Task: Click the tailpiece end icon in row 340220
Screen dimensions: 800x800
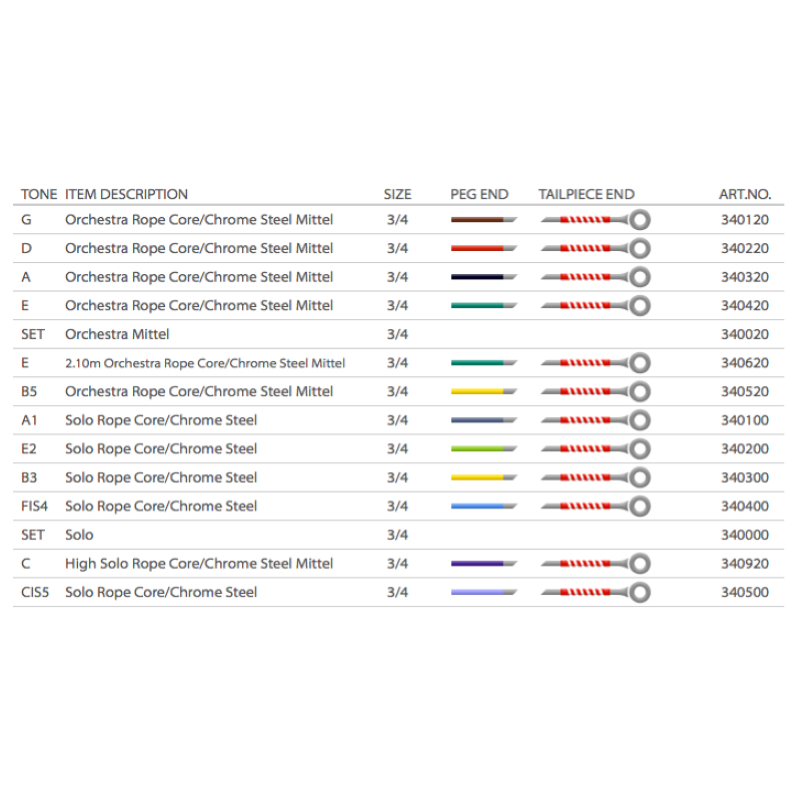Action: (595, 248)
